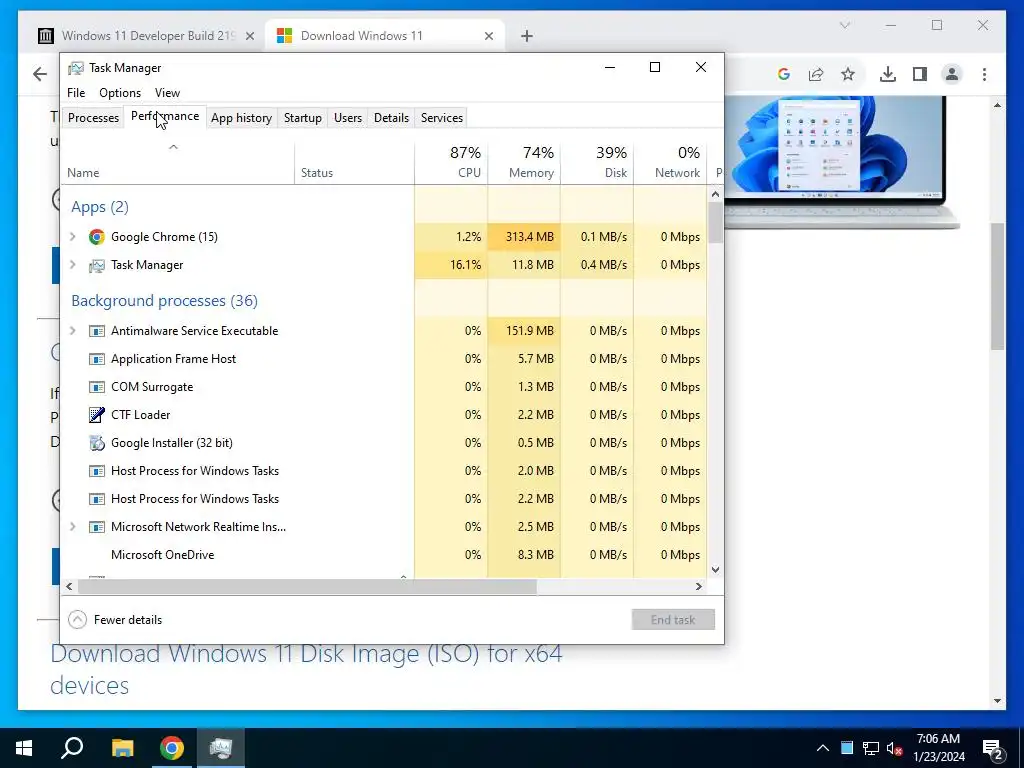
Task: Click the muted volume tray icon
Action: (895, 748)
